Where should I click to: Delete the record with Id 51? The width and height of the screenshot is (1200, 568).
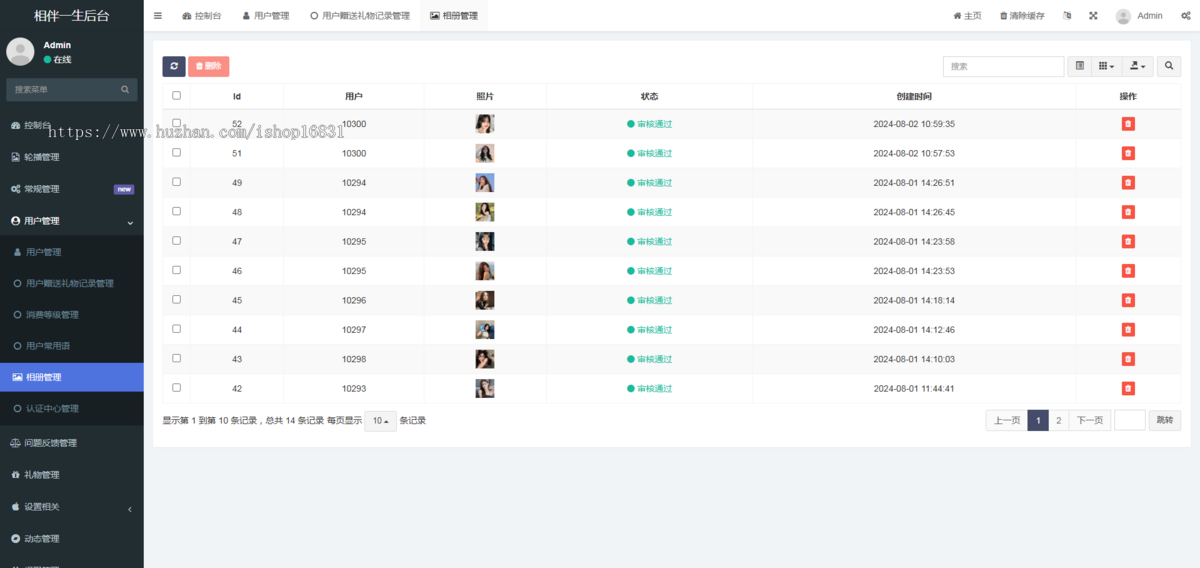click(x=1128, y=153)
